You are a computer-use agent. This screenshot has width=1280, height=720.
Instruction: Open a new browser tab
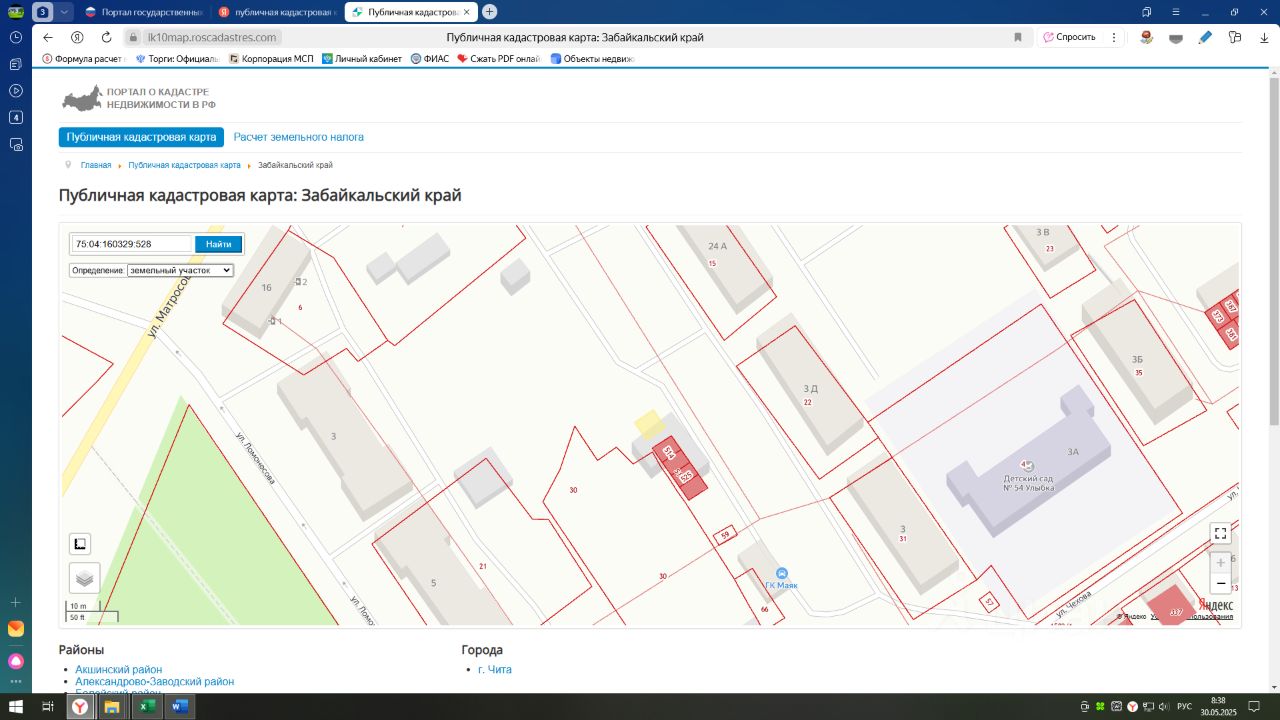[x=489, y=12]
